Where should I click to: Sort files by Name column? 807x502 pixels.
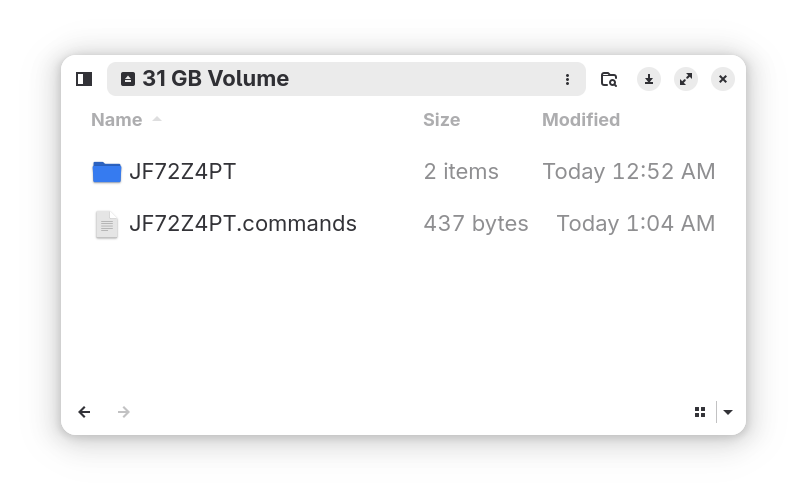click(x=117, y=120)
